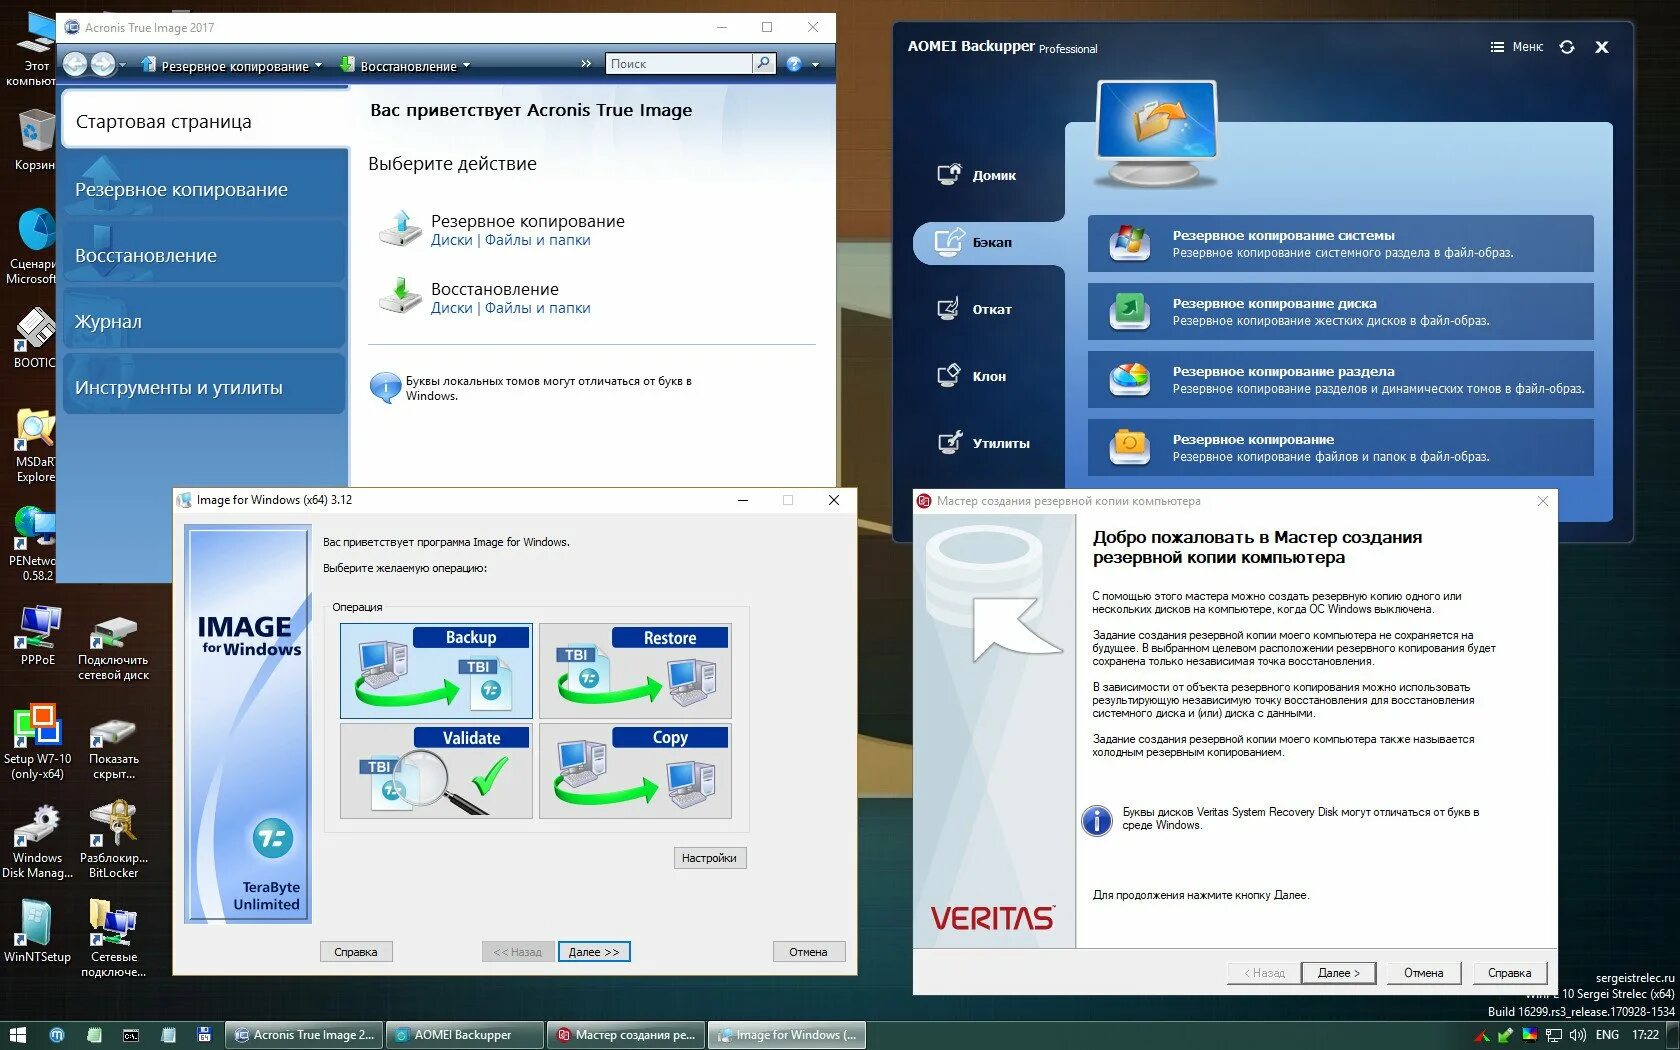Open the Откат section in AOMEI
Screen dimensions: 1680x1050
click(975, 309)
